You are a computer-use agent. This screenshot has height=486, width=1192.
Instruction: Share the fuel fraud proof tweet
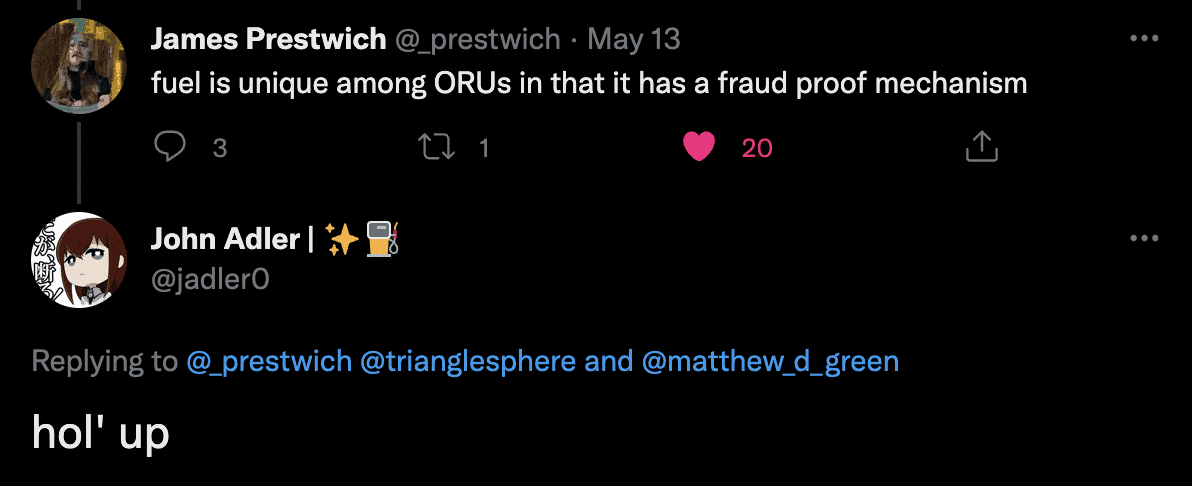(x=982, y=148)
